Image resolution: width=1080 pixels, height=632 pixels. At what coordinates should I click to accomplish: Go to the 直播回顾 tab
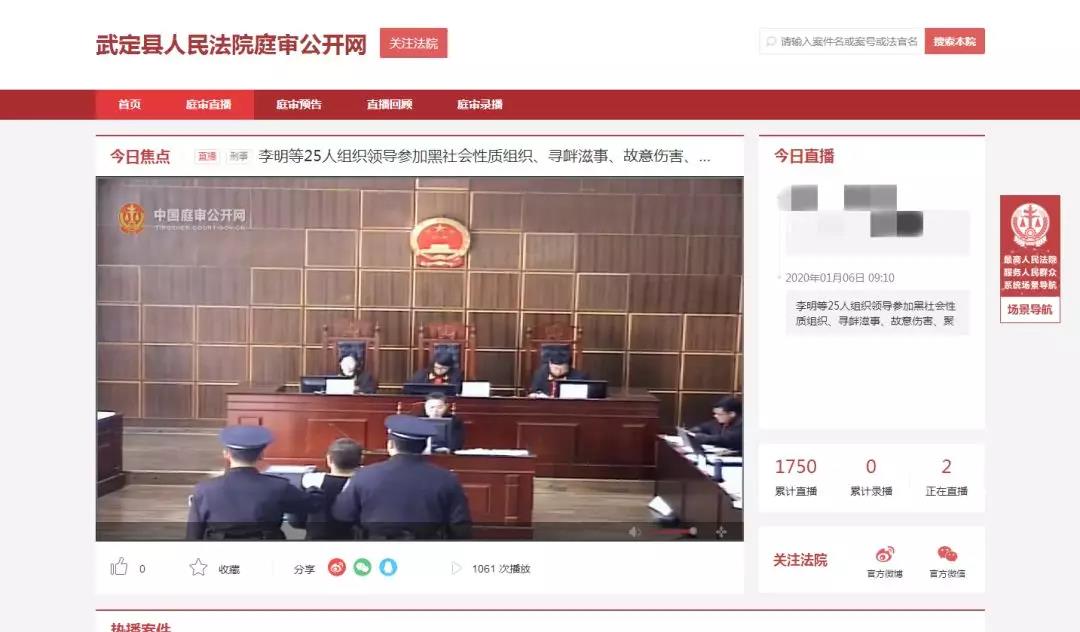click(389, 105)
